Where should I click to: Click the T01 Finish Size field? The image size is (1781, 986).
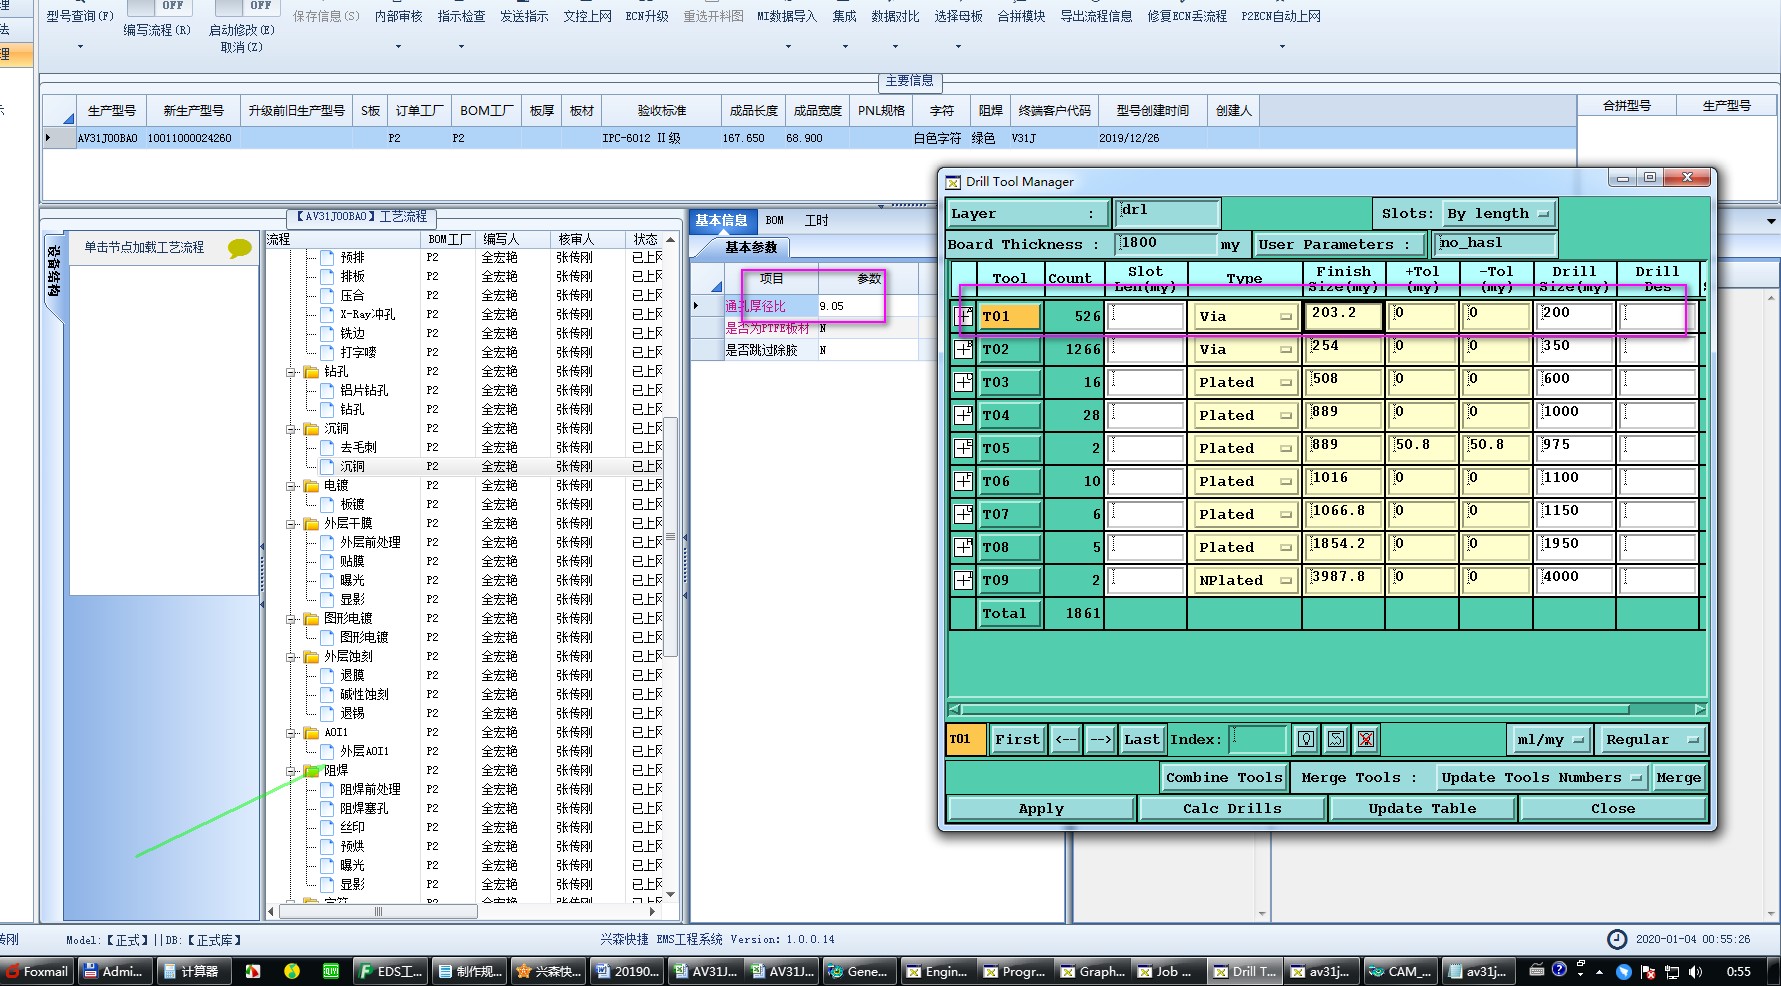[x=1343, y=316]
